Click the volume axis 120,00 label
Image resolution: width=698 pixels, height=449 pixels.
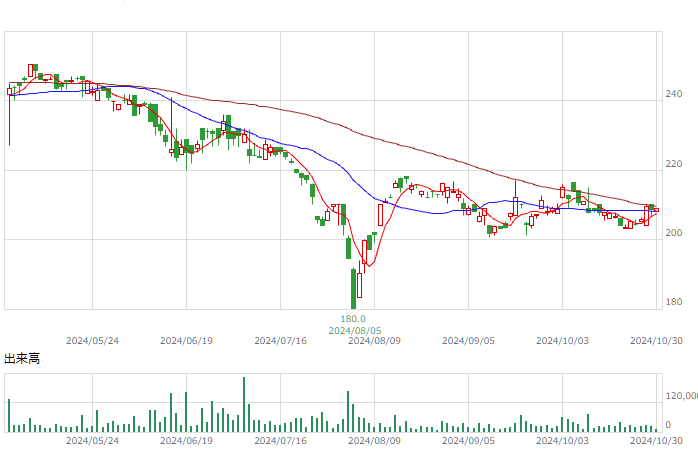(x=682, y=396)
